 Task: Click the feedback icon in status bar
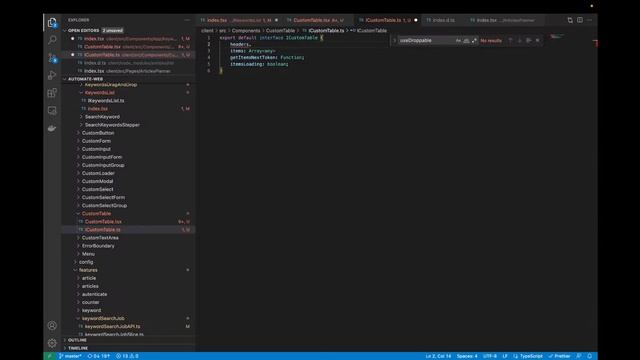[x=579, y=356]
